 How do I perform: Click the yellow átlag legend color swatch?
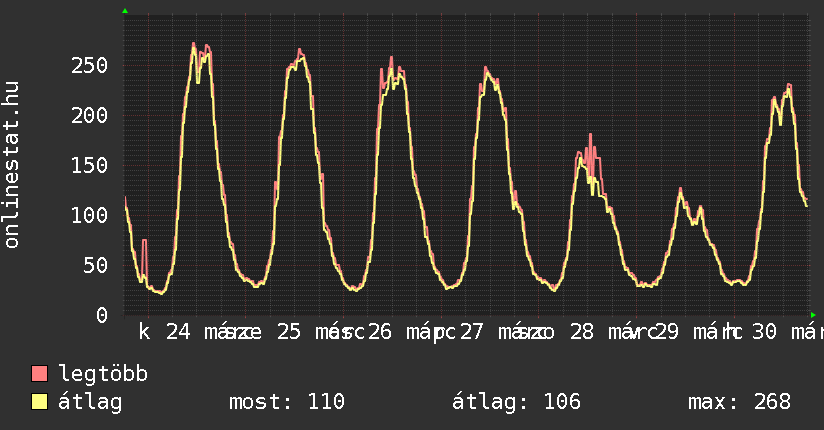(40, 402)
